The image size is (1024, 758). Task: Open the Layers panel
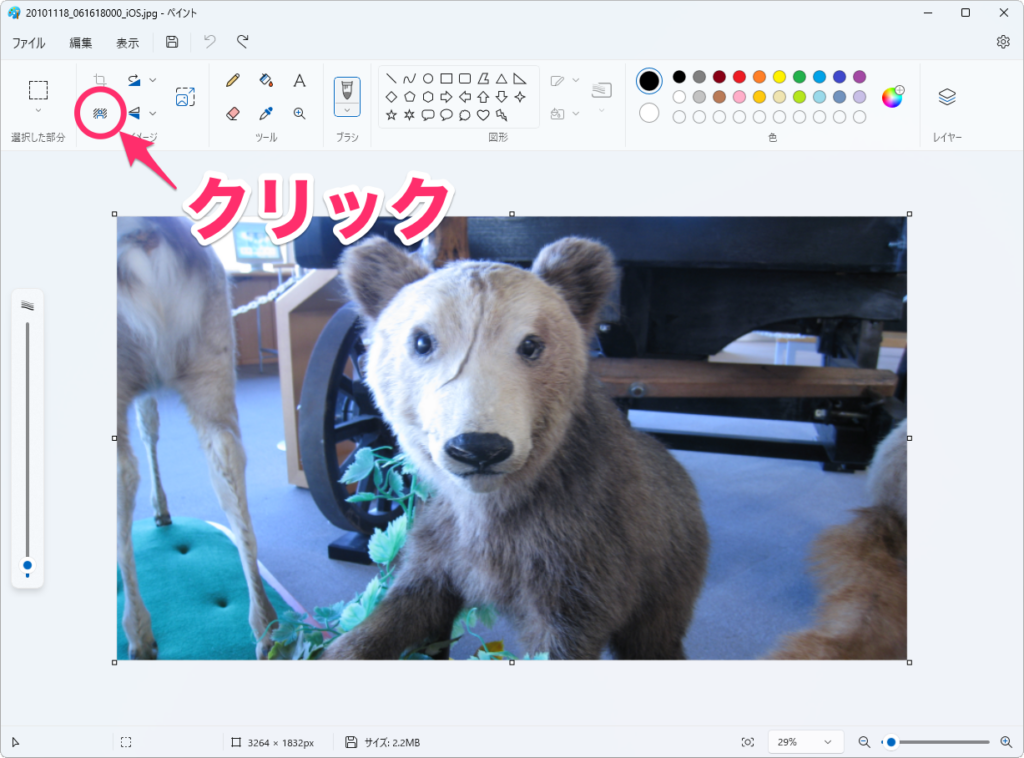click(x=947, y=97)
